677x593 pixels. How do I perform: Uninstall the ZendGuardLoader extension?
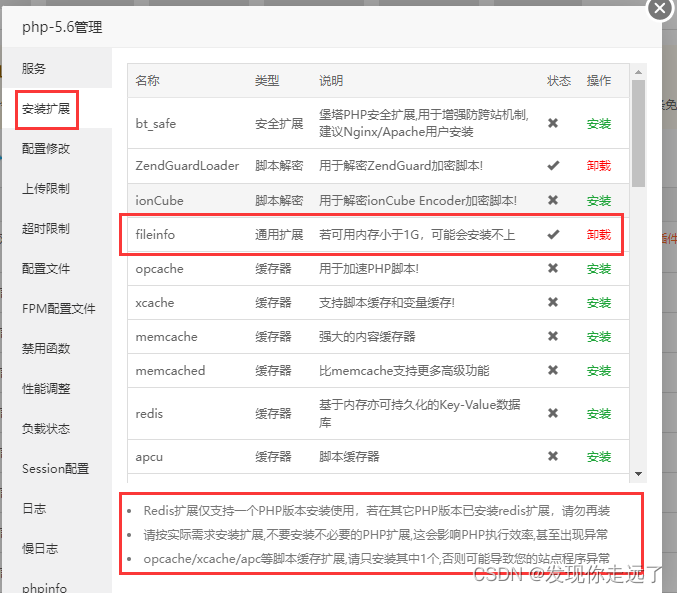(x=598, y=165)
